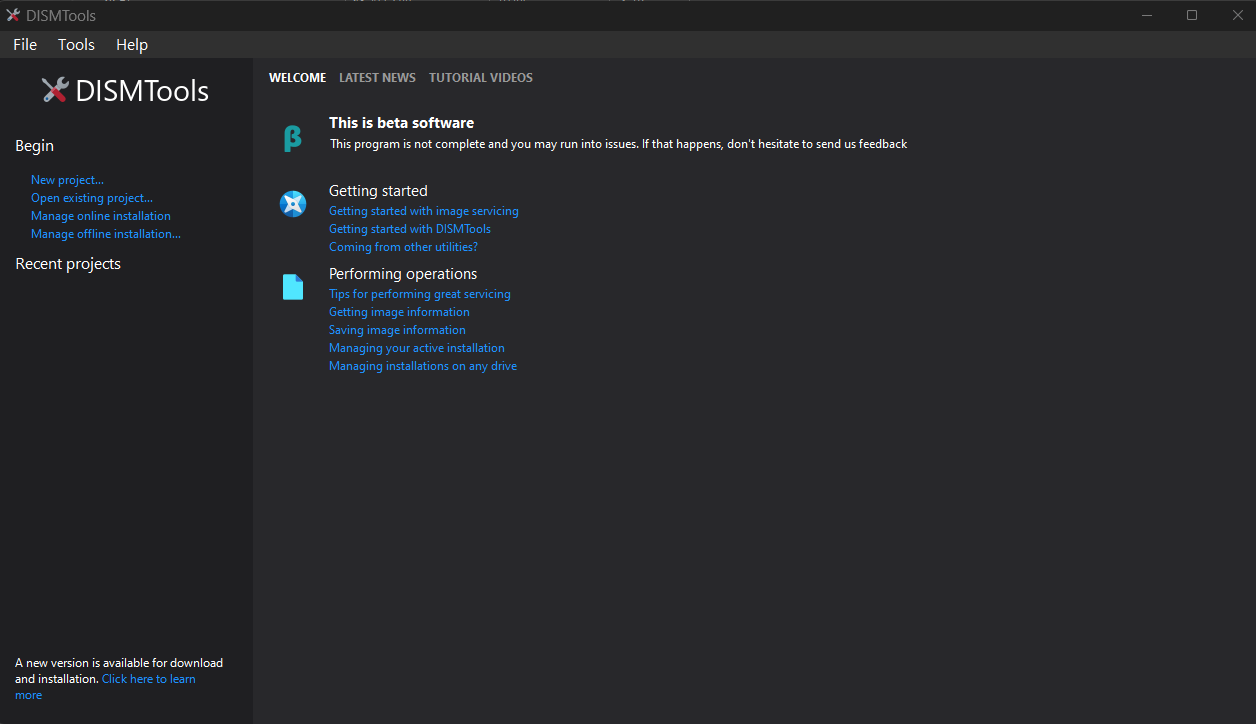The height and width of the screenshot is (724, 1256).
Task: Click the New project... link
Action: (x=67, y=180)
